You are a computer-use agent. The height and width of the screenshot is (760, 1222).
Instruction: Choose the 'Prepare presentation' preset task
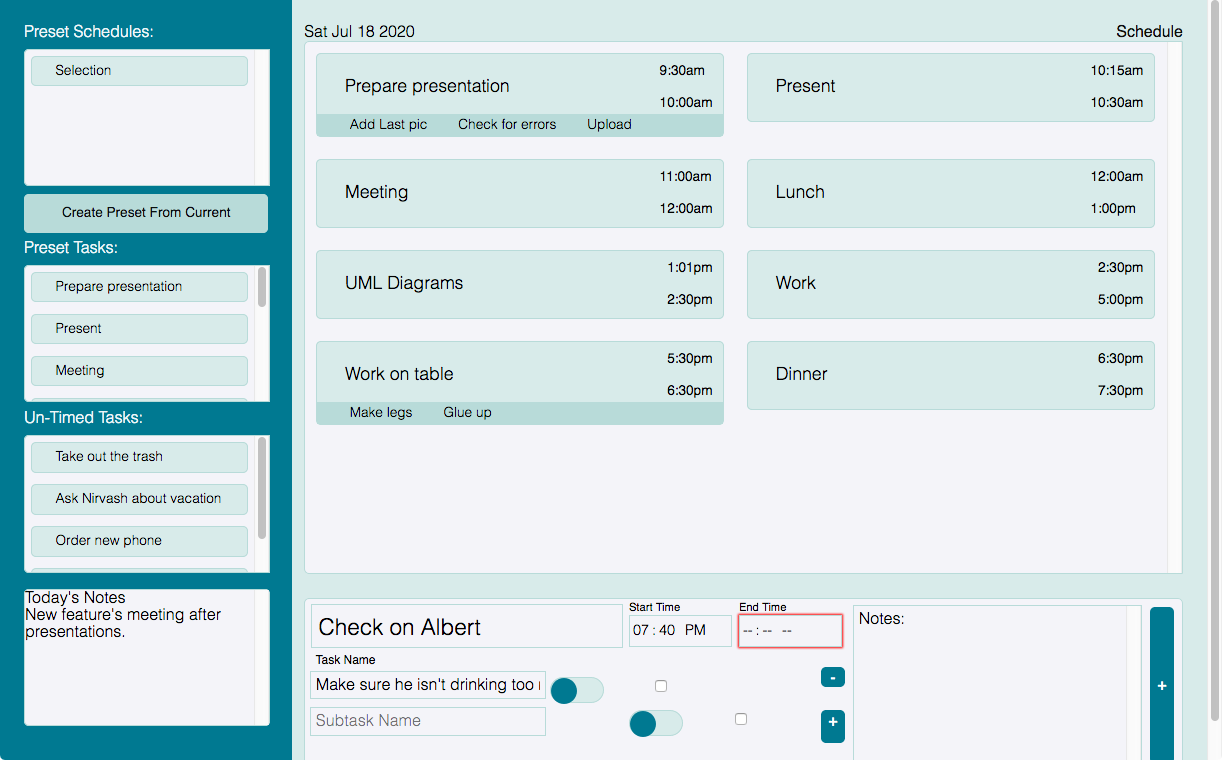pos(139,287)
